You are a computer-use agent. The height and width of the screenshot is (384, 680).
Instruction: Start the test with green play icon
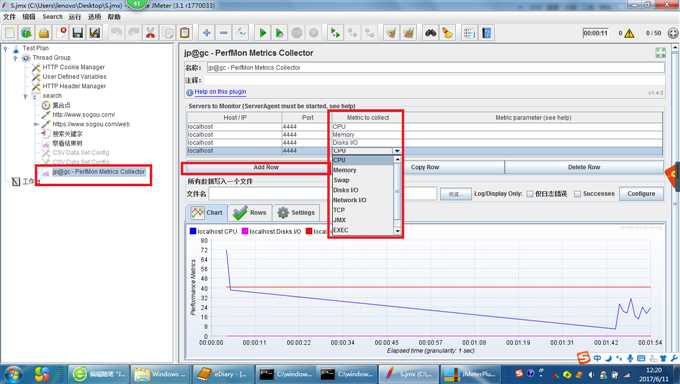coord(262,33)
